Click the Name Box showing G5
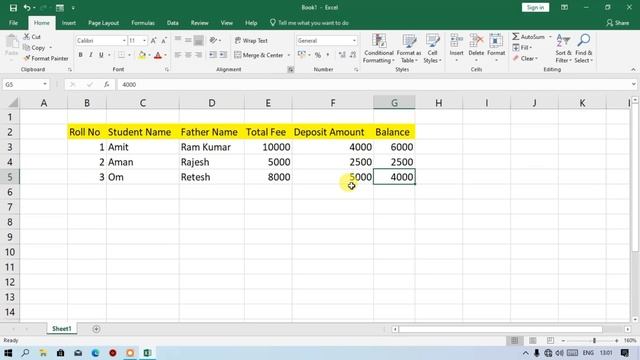Screen dimensions: 640x360 pos(25,84)
